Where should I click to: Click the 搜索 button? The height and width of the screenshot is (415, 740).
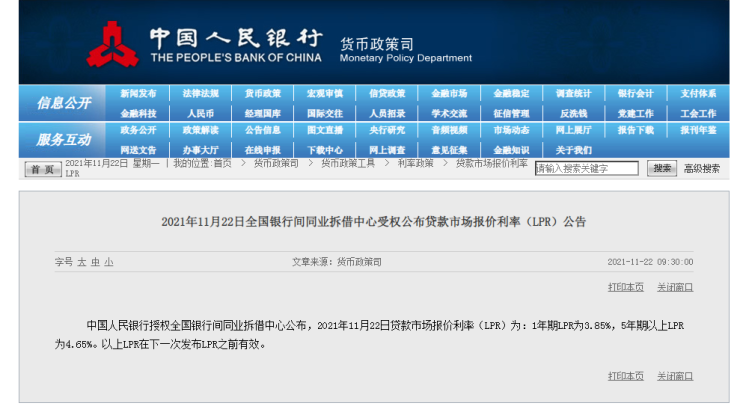coord(662,169)
